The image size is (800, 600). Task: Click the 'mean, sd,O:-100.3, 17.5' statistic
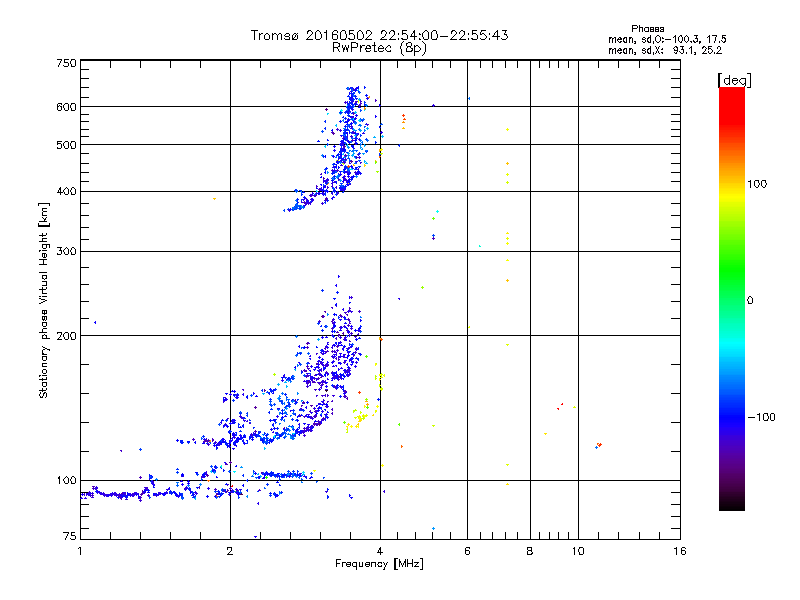point(667,39)
